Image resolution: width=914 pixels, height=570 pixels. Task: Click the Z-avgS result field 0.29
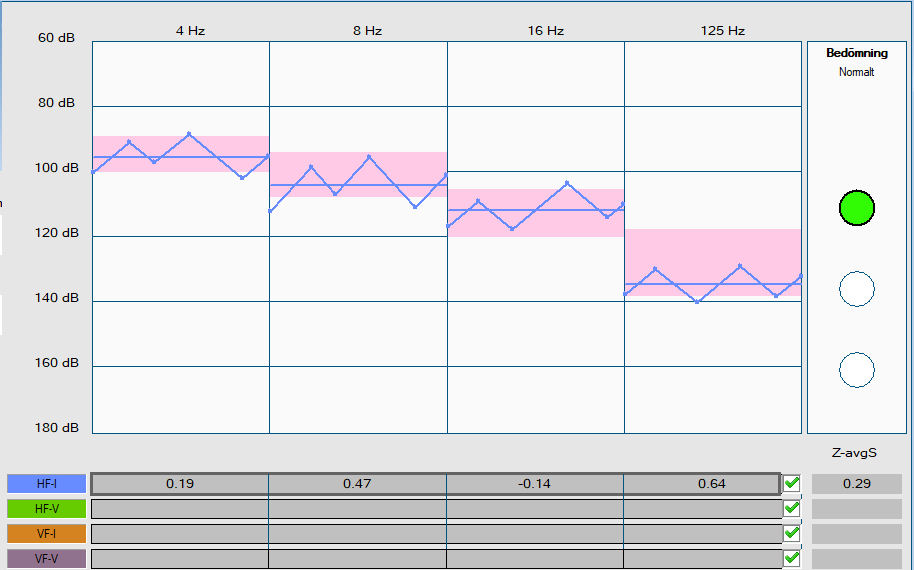pos(856,484)
